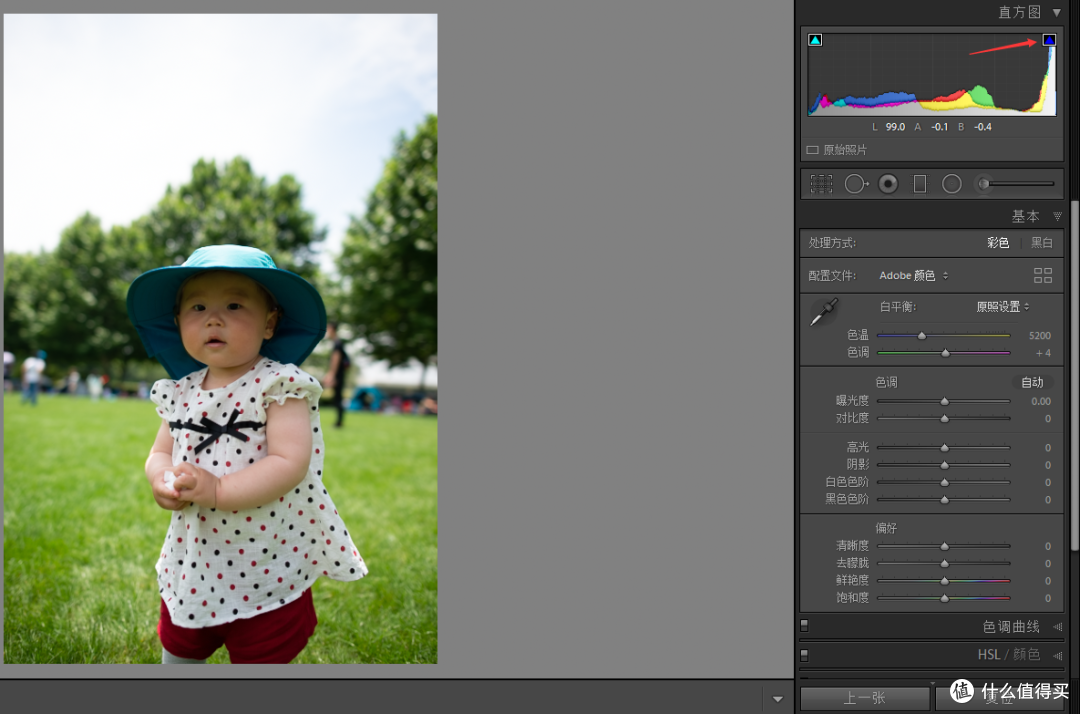Click the 高光 highlights slider
This screenshot has width=1080, height=714.
coord(943,448)
